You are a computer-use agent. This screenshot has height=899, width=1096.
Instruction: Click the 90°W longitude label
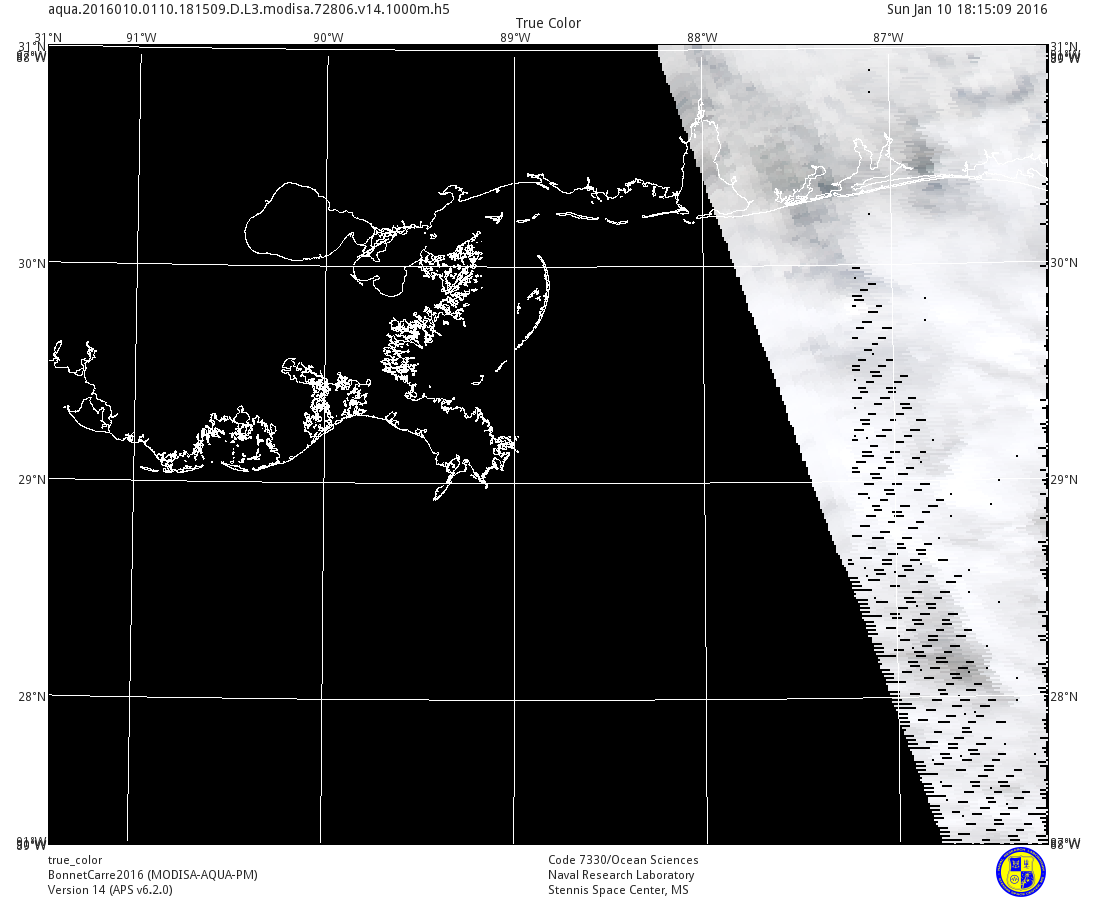328,38
